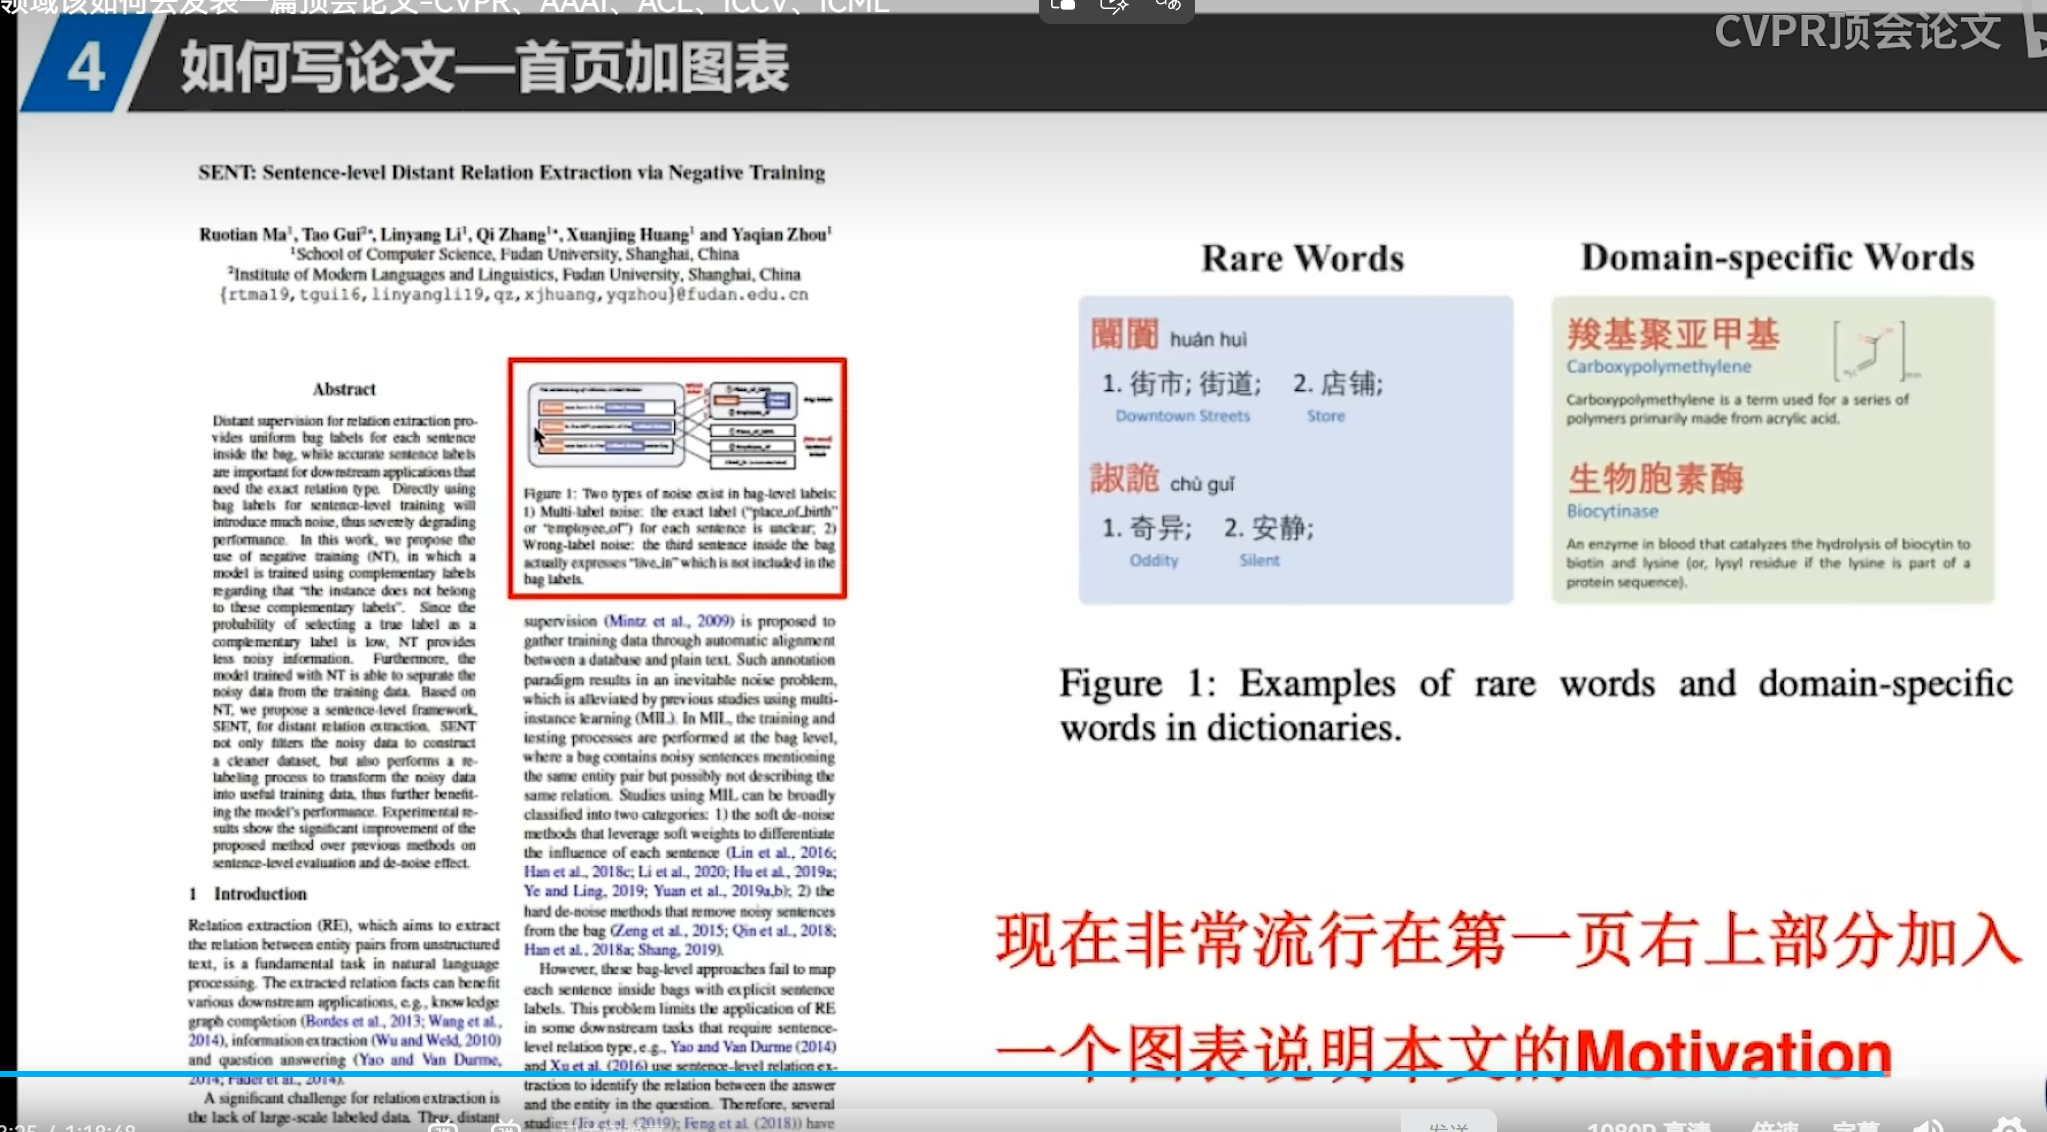
Task: Click the CVPR顶会论文 watermark text
Action: click(1857, 31)
